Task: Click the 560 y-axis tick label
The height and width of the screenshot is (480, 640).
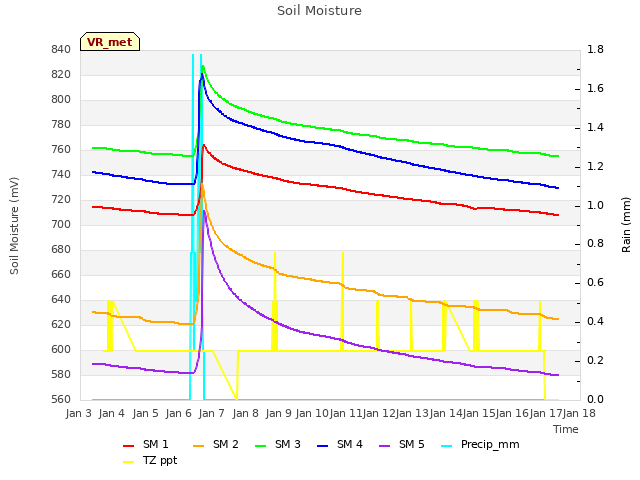Action: pos(61,399)
